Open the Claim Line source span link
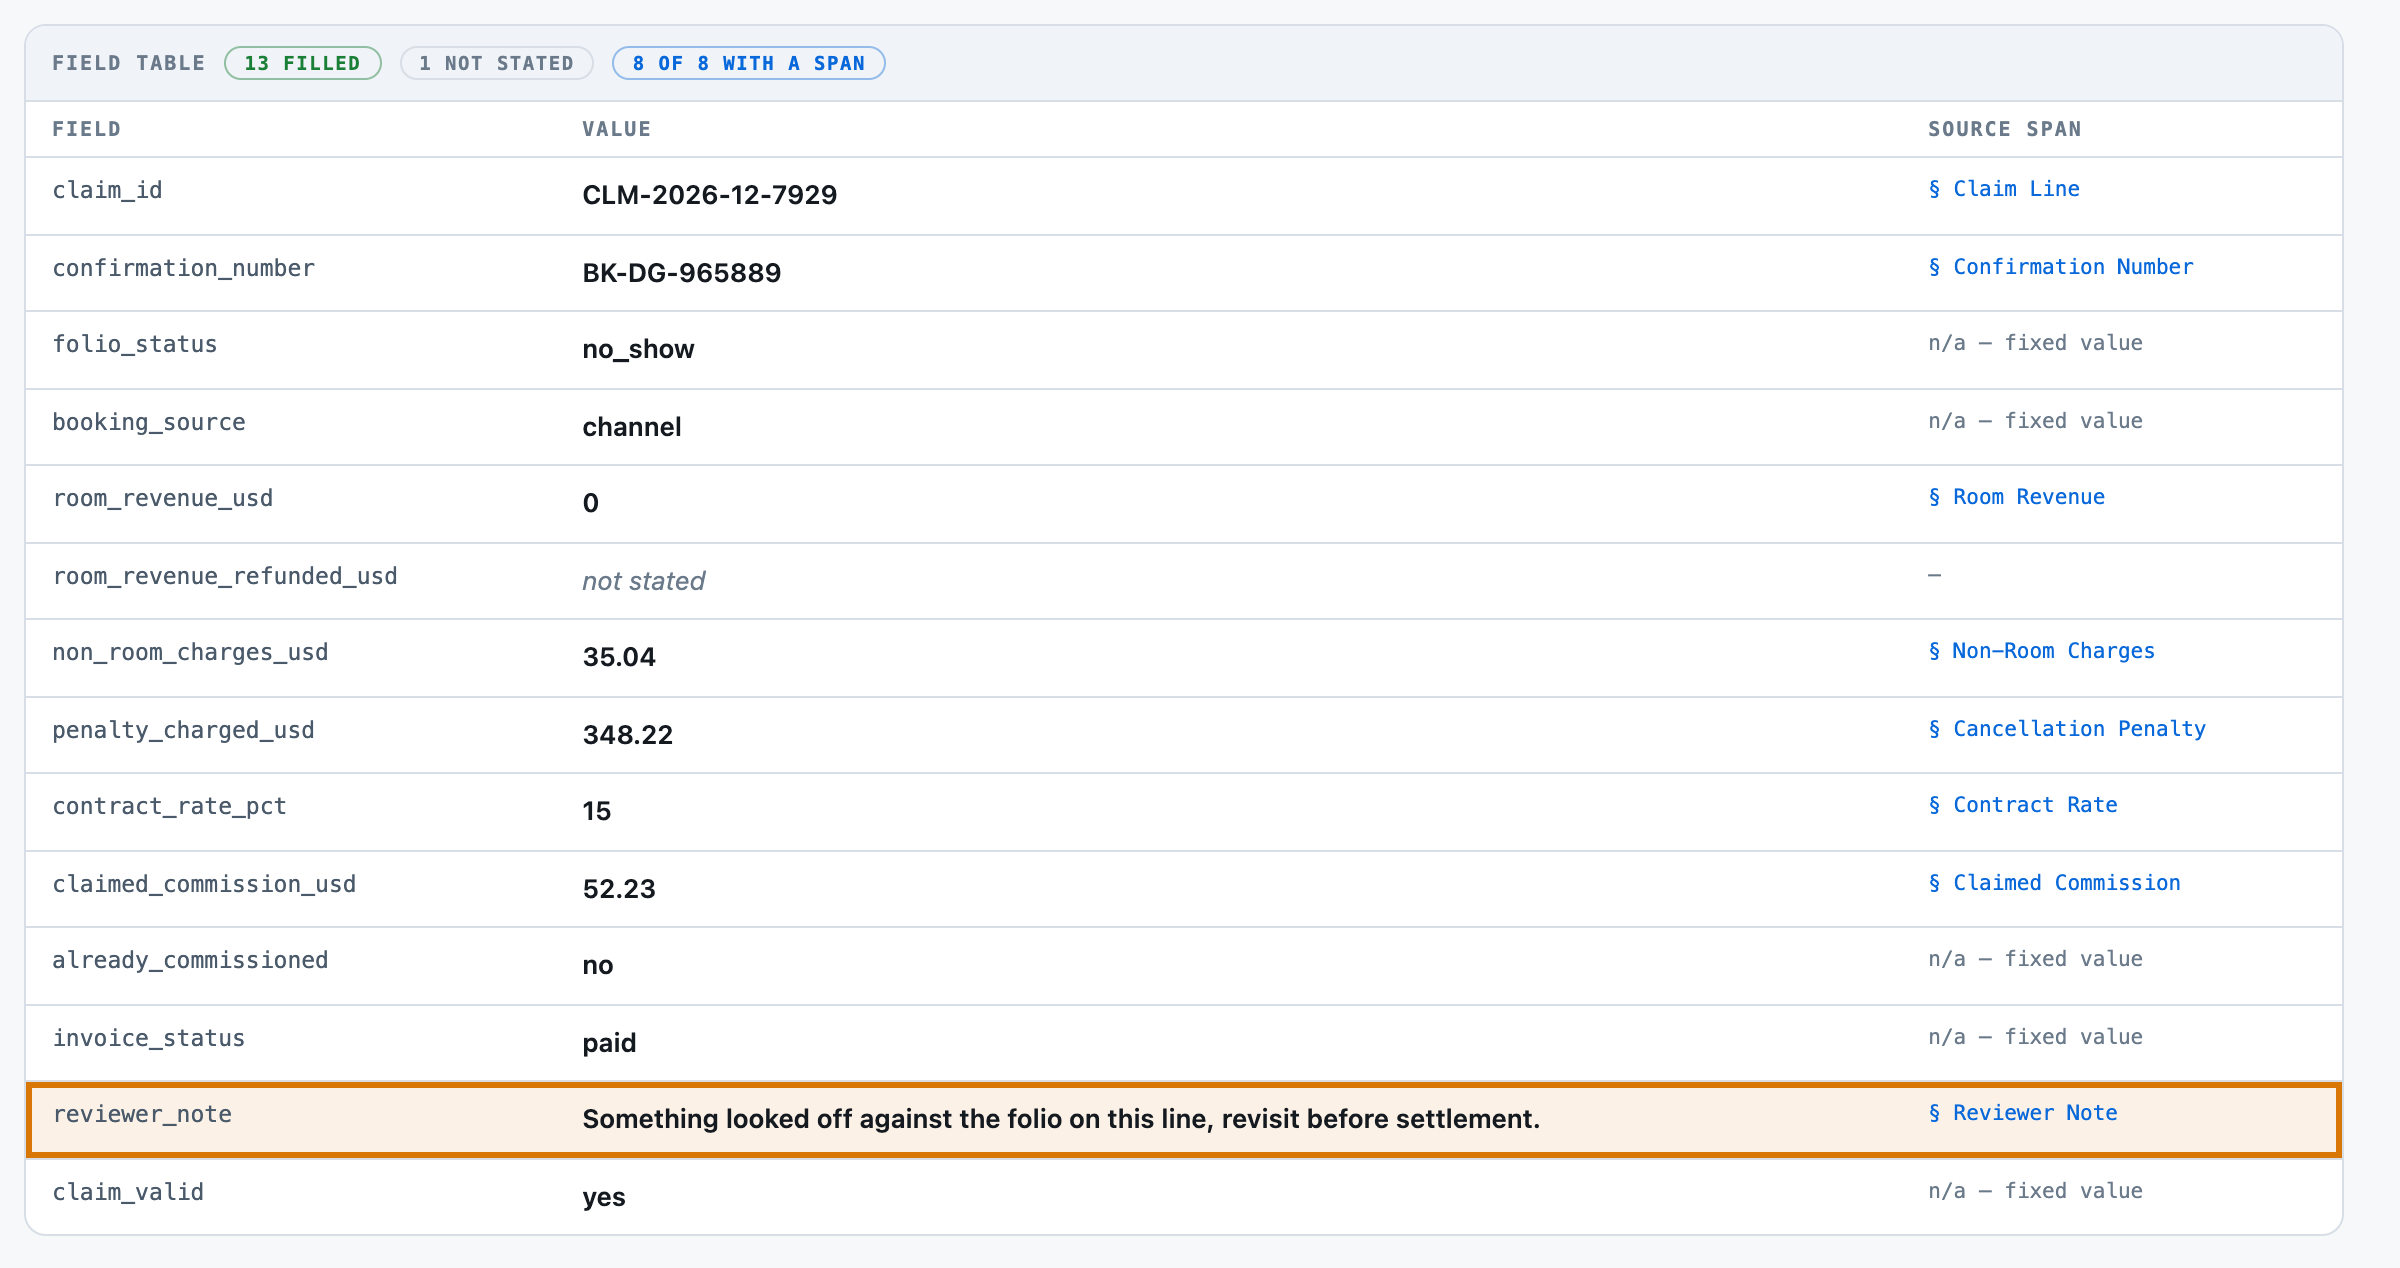The height and width of the screenshot is (1268, 2400). pyautogui.click(x=2003, y=189)
